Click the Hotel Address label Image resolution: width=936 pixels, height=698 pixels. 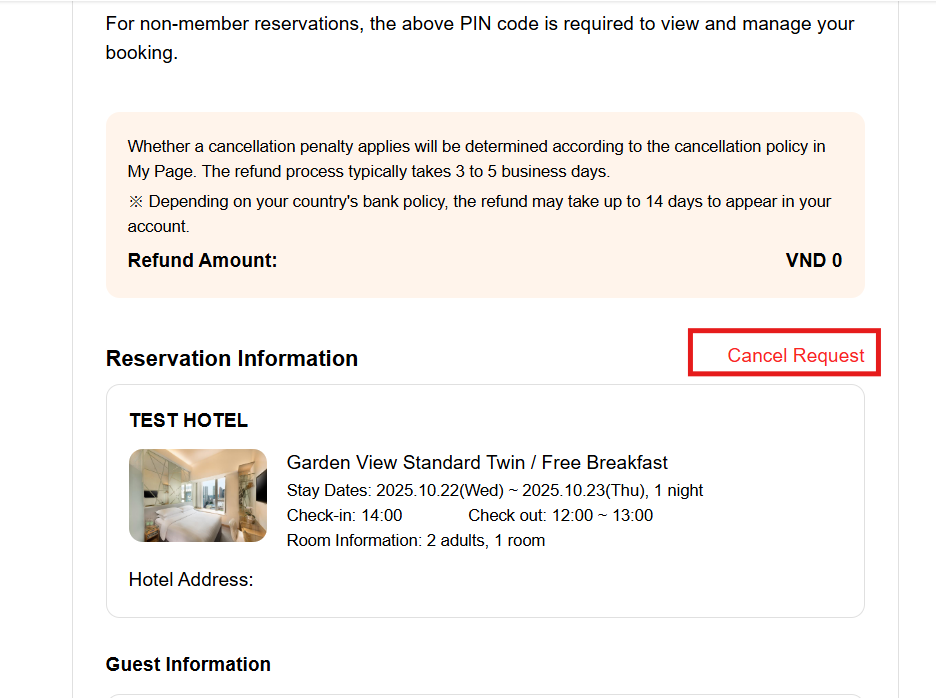pyautogui.click(x=191, y=579)
